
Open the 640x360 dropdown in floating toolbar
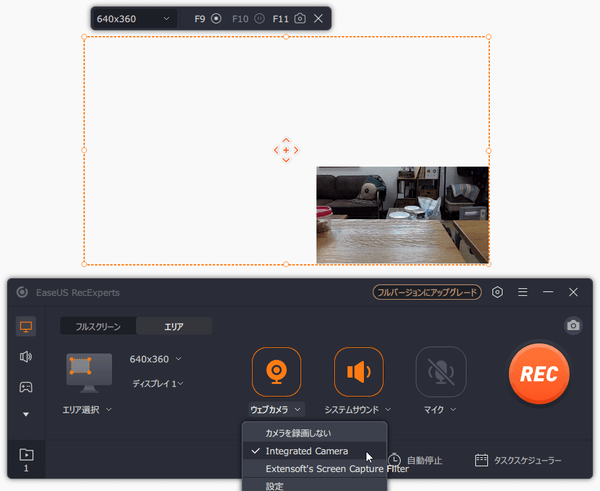(x=133, y=19)
